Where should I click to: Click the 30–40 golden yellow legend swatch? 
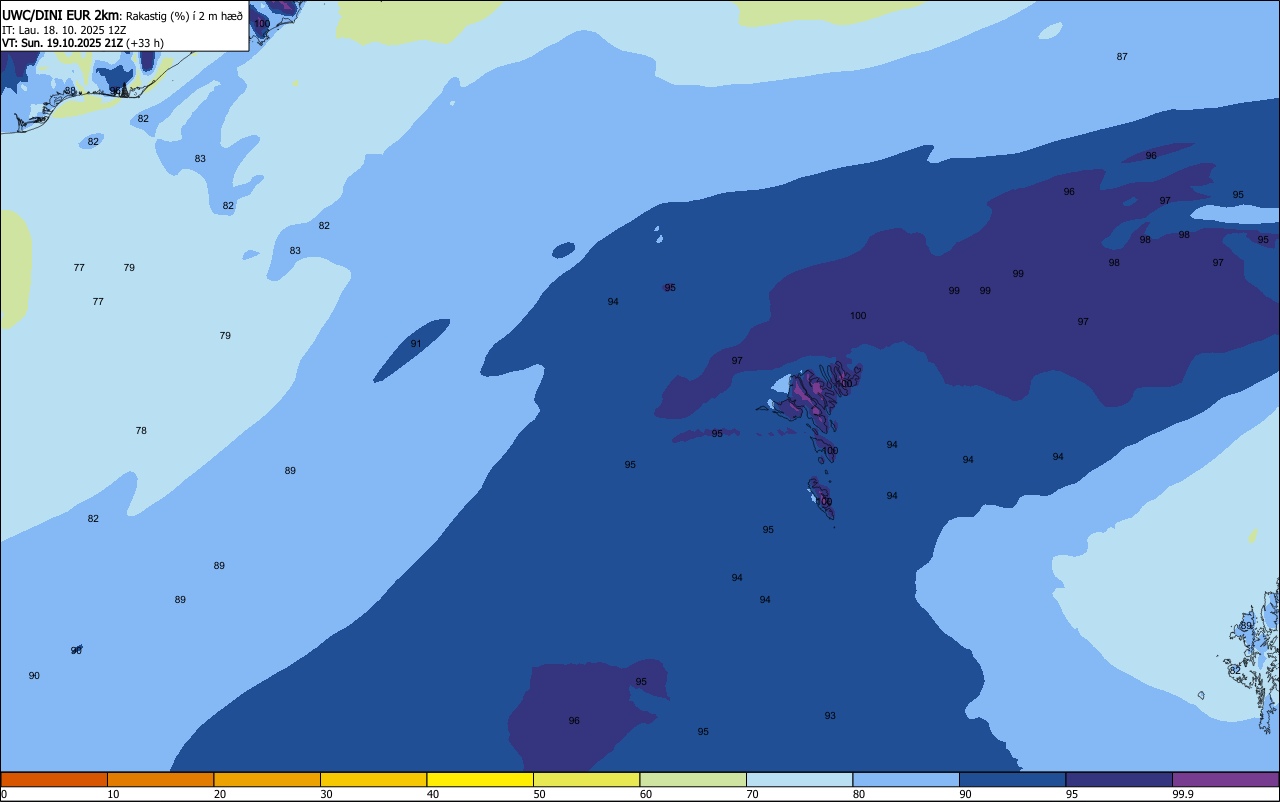coord(373,779)
